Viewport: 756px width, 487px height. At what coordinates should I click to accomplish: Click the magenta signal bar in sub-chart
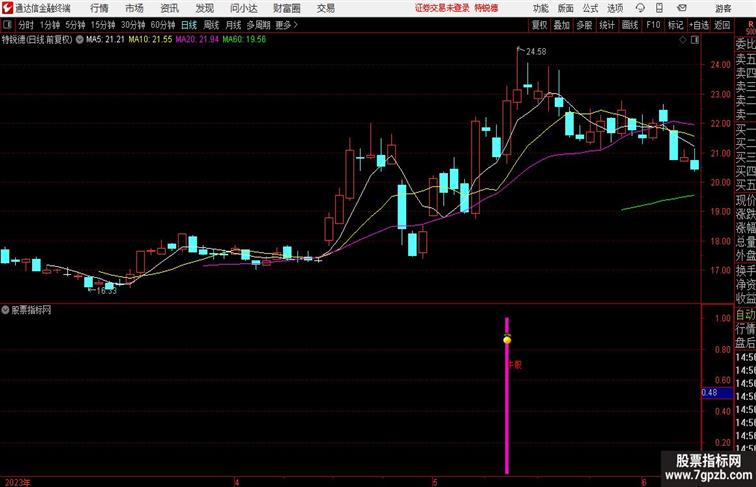coord(507,395)
